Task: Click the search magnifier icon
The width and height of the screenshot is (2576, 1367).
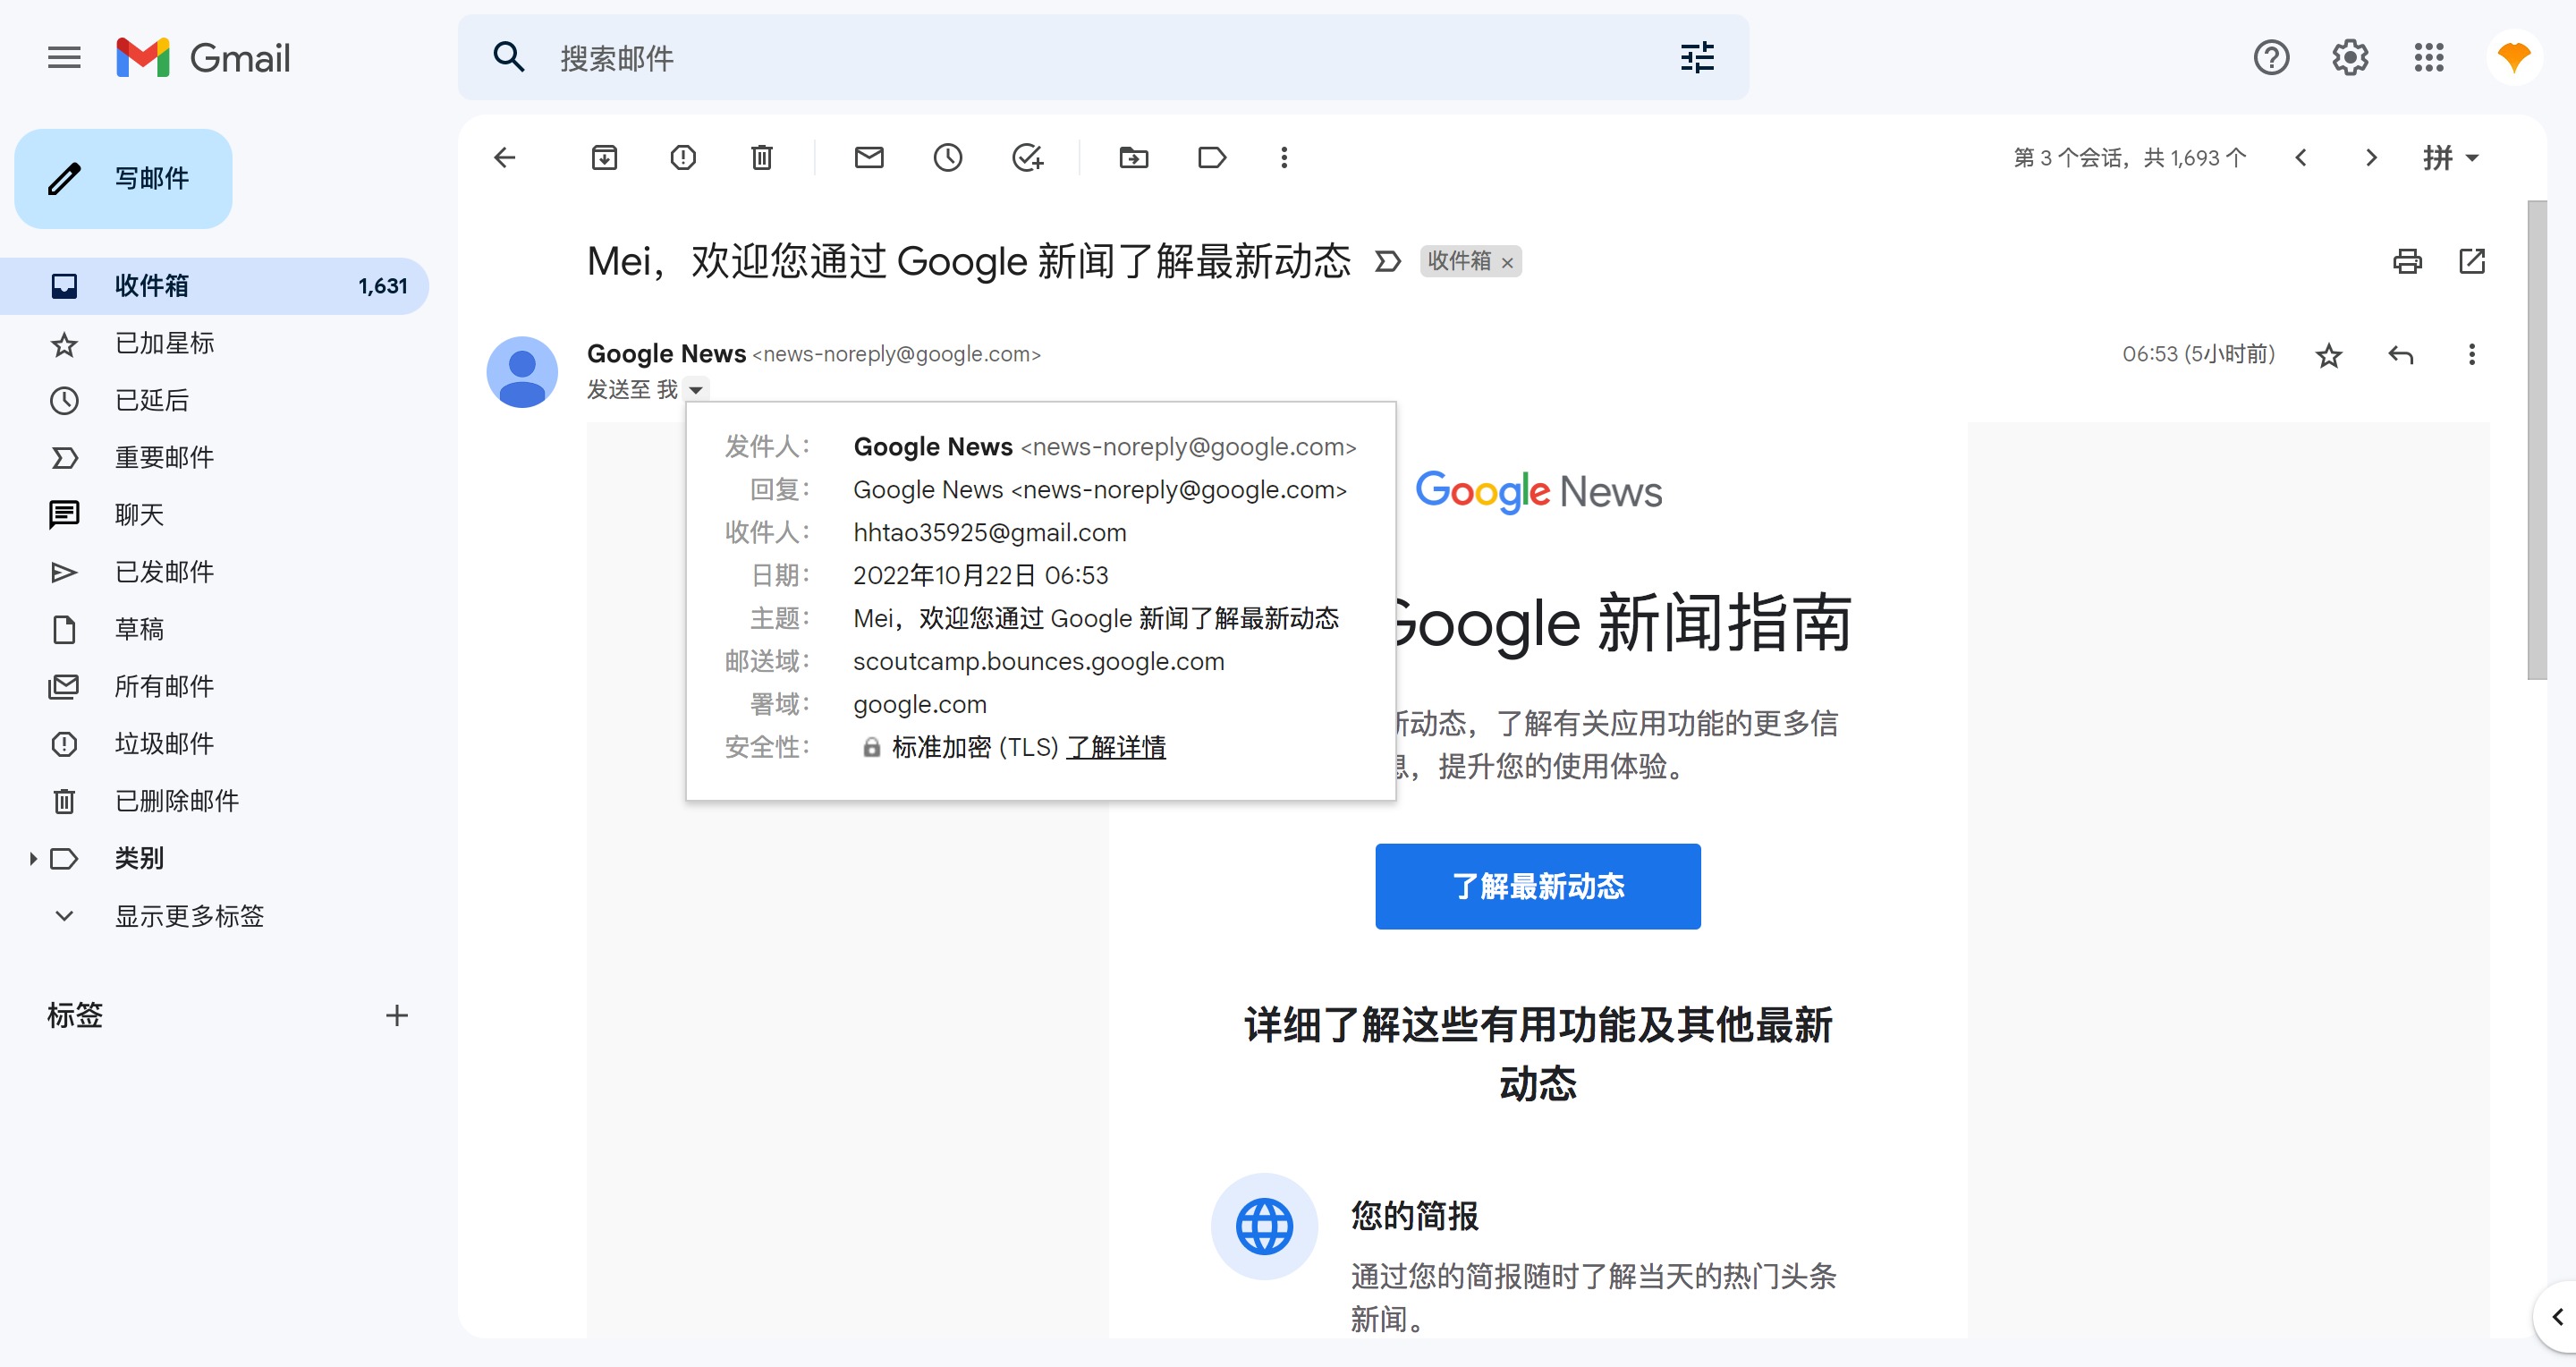Action: point(509,58)
